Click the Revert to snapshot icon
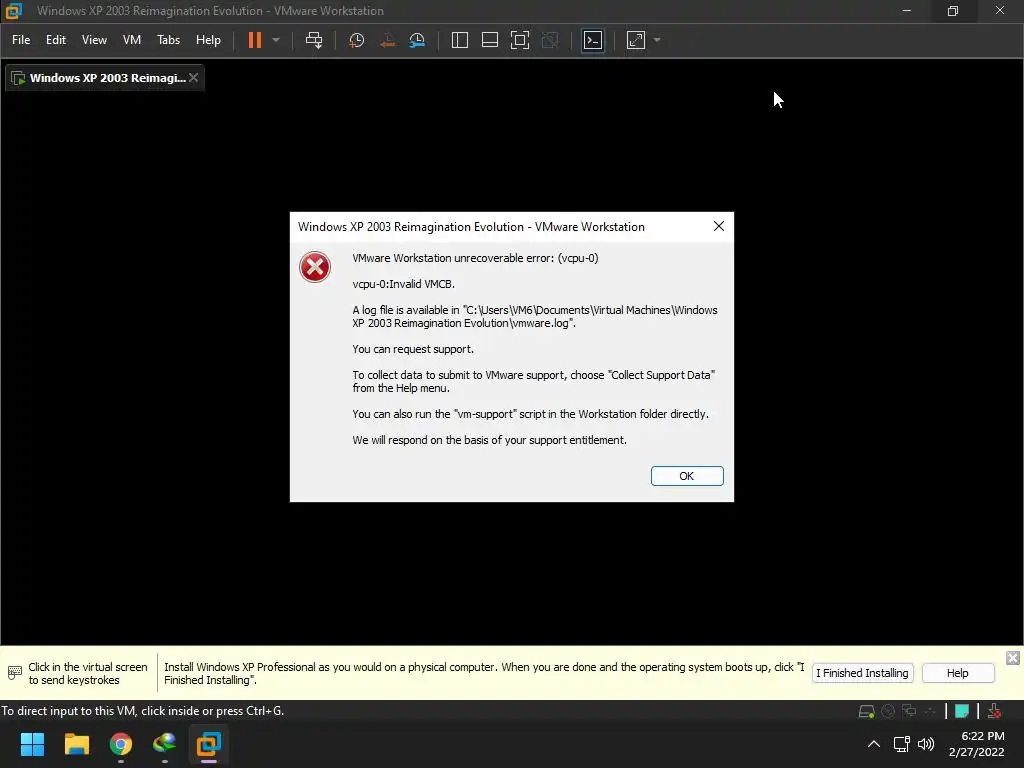Viewport: 1024px width, 768px height. pyautogui.click(x=387, y=40)
